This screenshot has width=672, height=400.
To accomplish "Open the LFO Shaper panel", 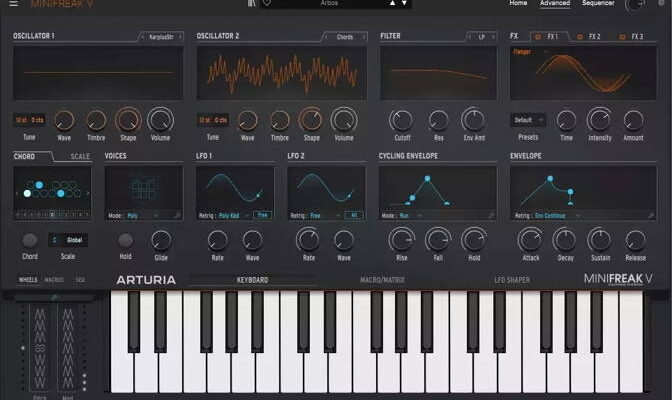I will (511, 280).
